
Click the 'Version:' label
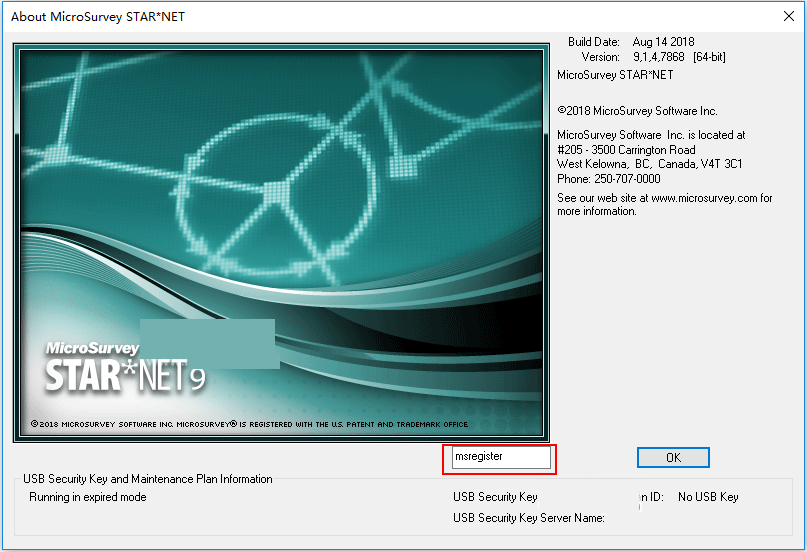pos(601,57)
